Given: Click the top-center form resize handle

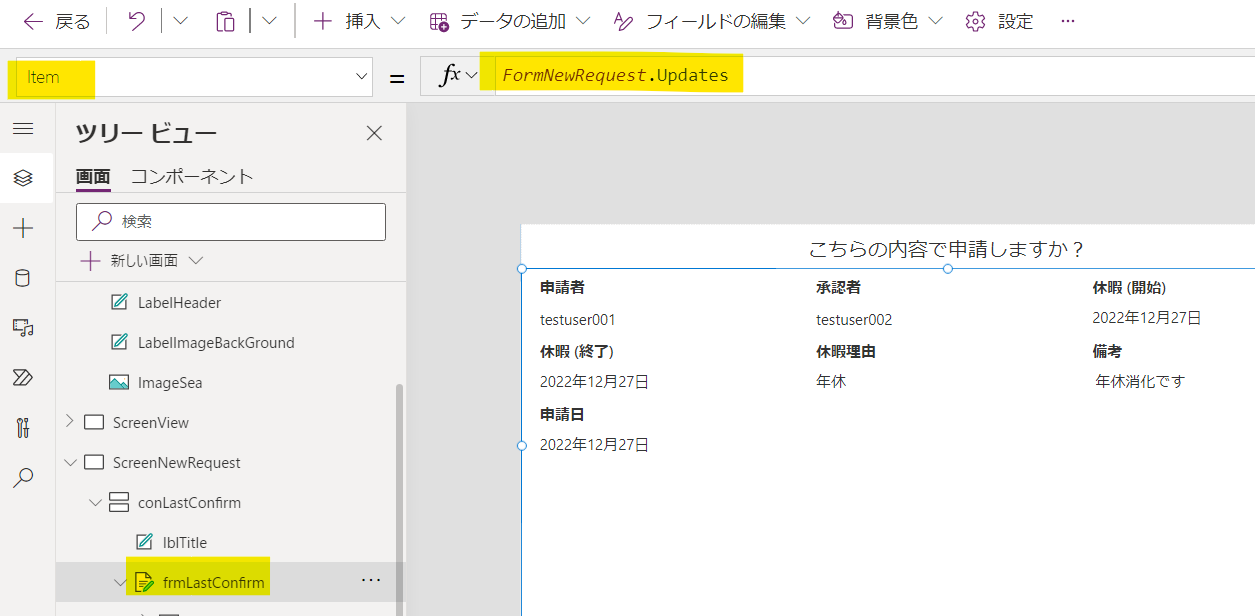Looking at the screenshot, I should (947, 269).
